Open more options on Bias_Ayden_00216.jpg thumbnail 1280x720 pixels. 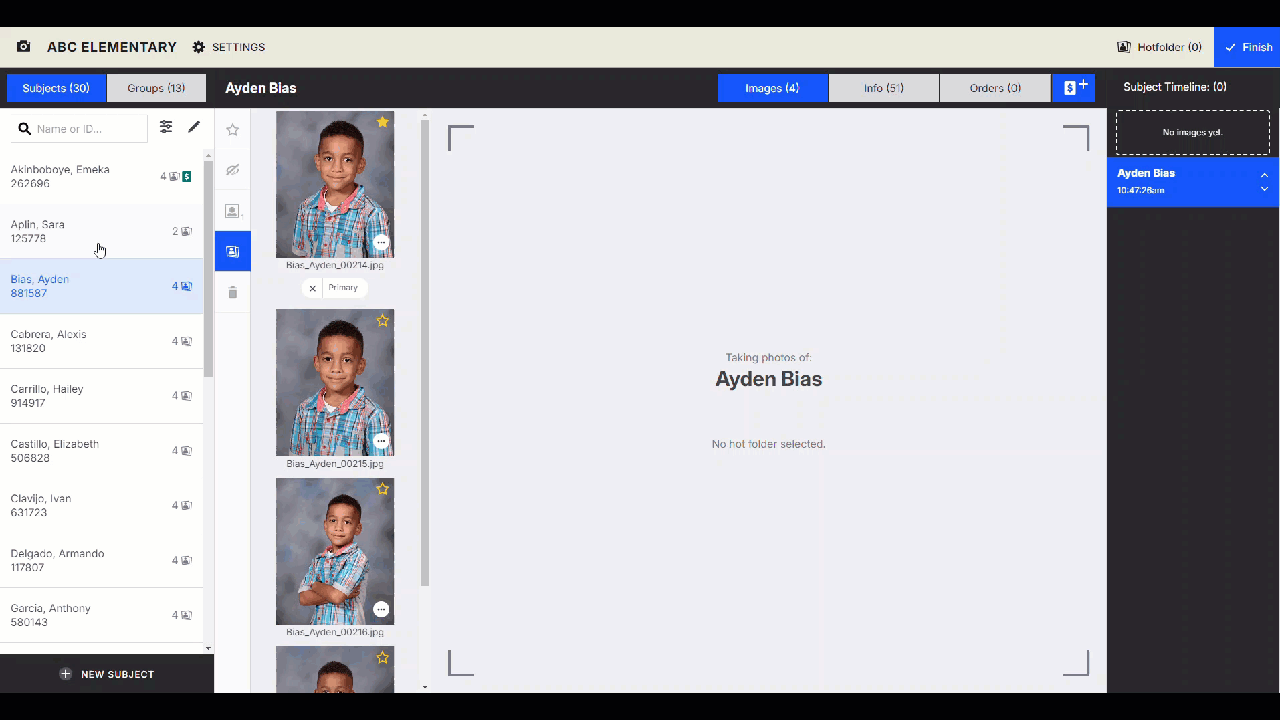tap(381, 609)
